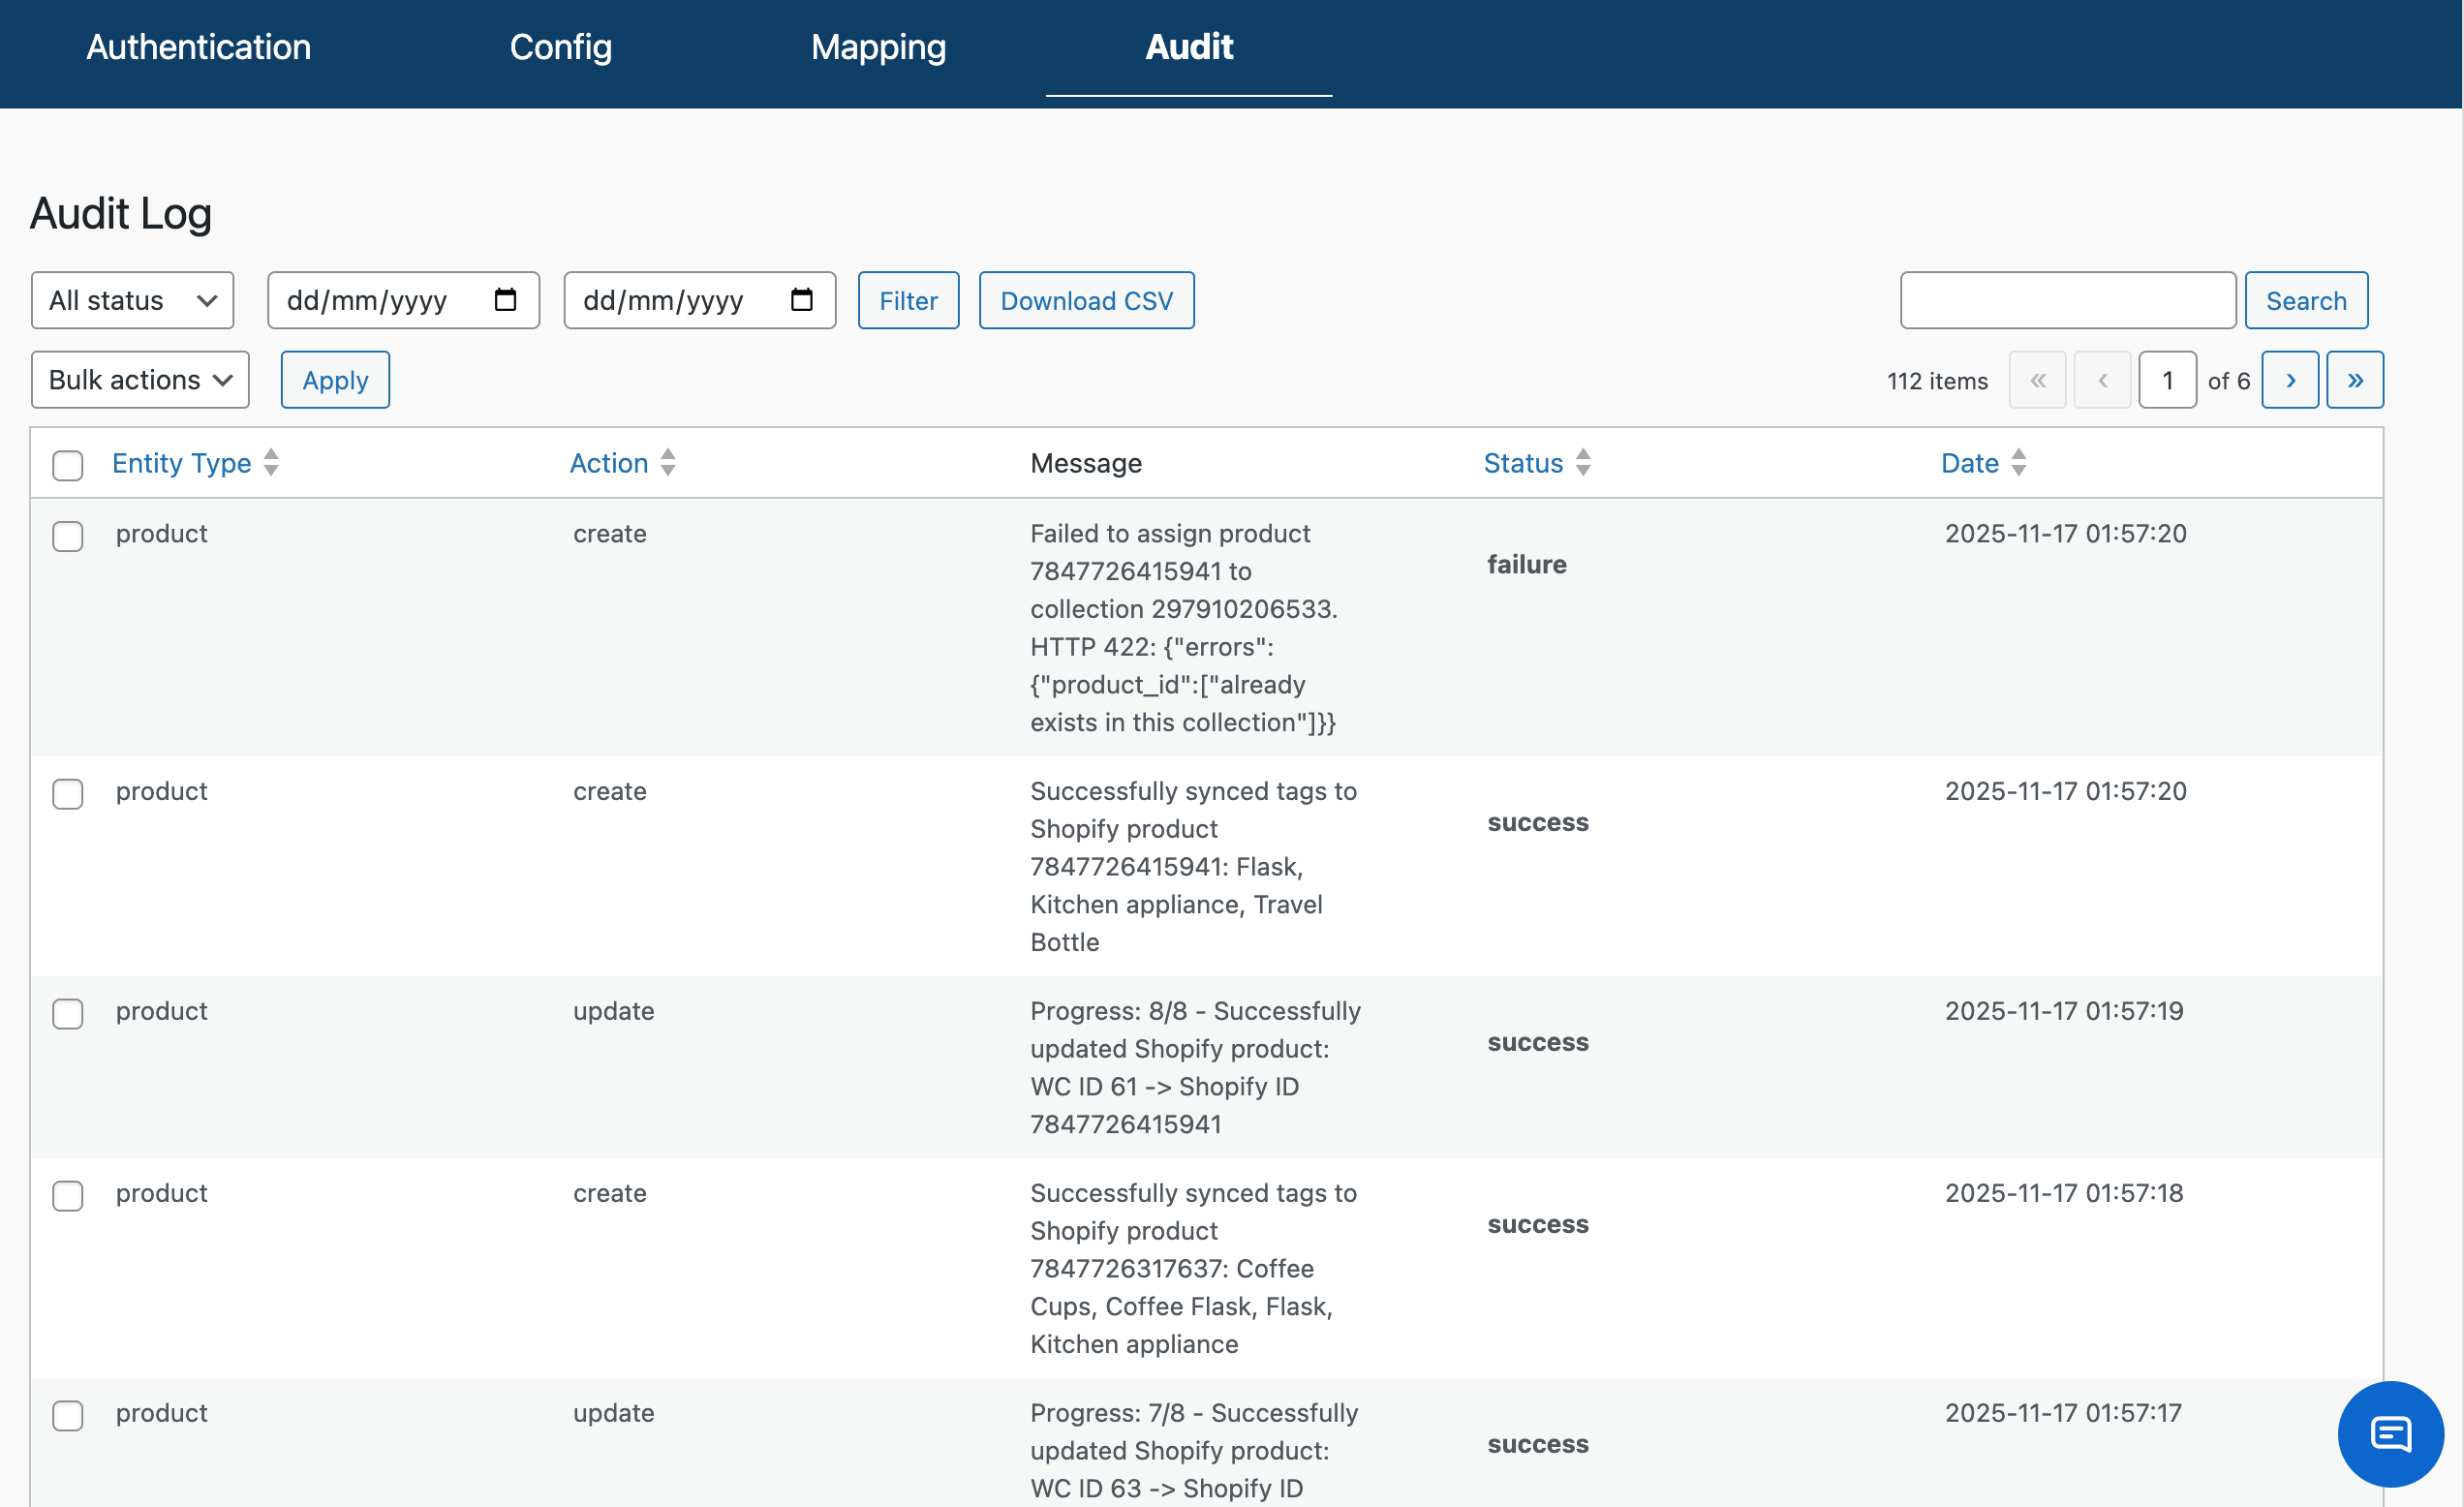
Task: Focus the audit log search field
Action: tap(2067, 300)
